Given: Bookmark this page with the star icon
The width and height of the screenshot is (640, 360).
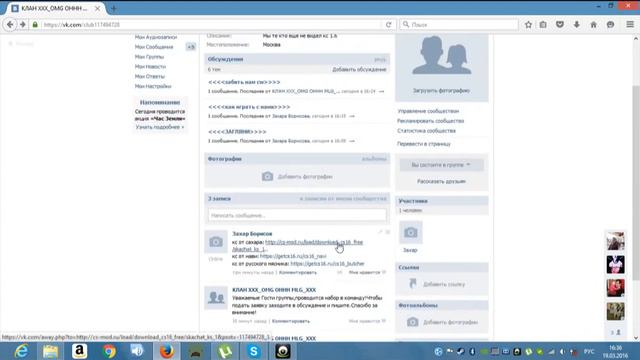Looking at the screenshot, I should 528,24.
